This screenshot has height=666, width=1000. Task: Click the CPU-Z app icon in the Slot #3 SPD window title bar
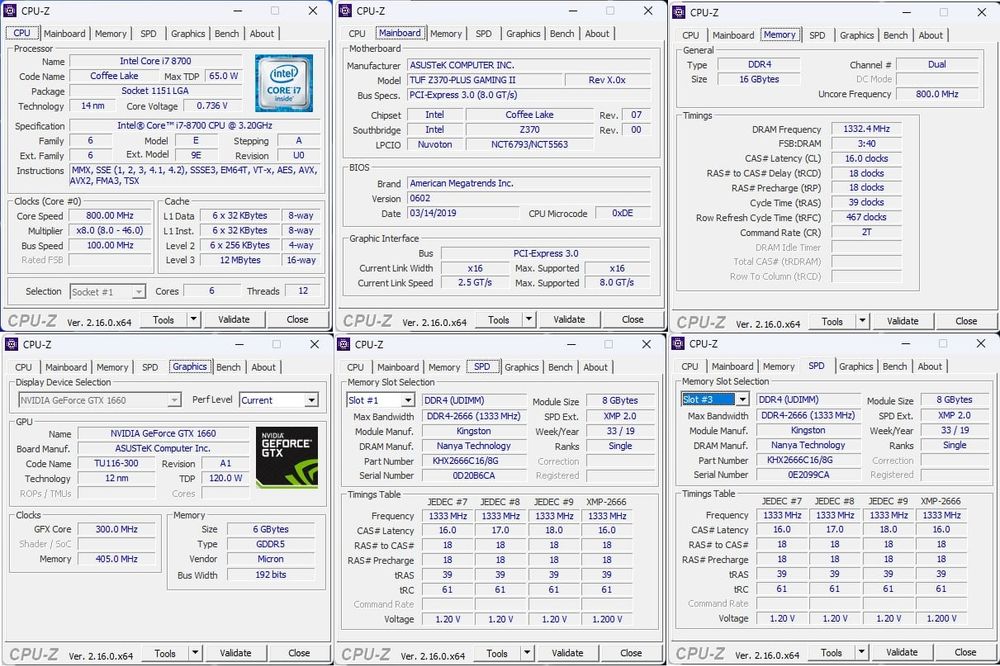pos(678,344)
